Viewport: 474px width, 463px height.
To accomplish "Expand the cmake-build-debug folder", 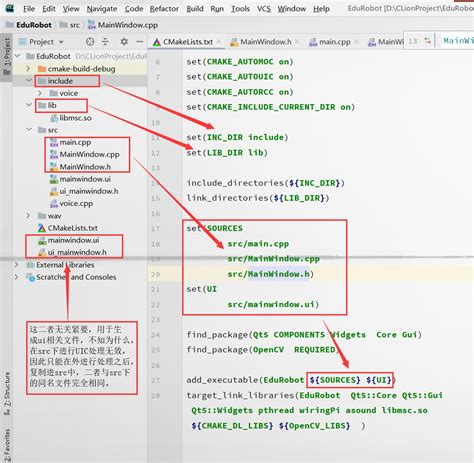I will point(29,68).
